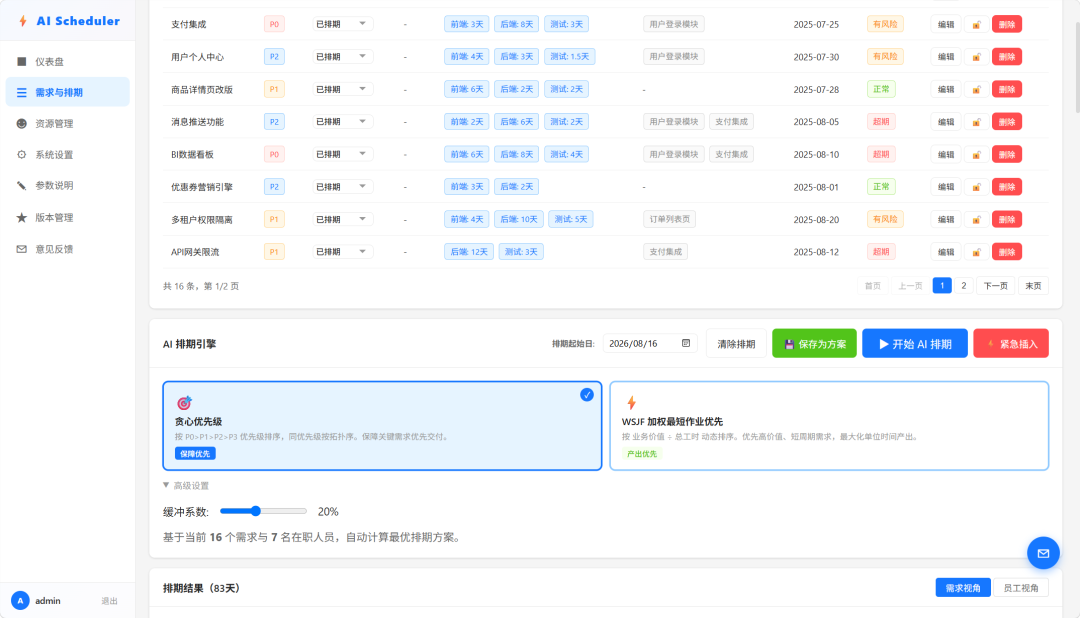Click page 1 pagination button
This screenshot has height=618, width=1080.
942,286
